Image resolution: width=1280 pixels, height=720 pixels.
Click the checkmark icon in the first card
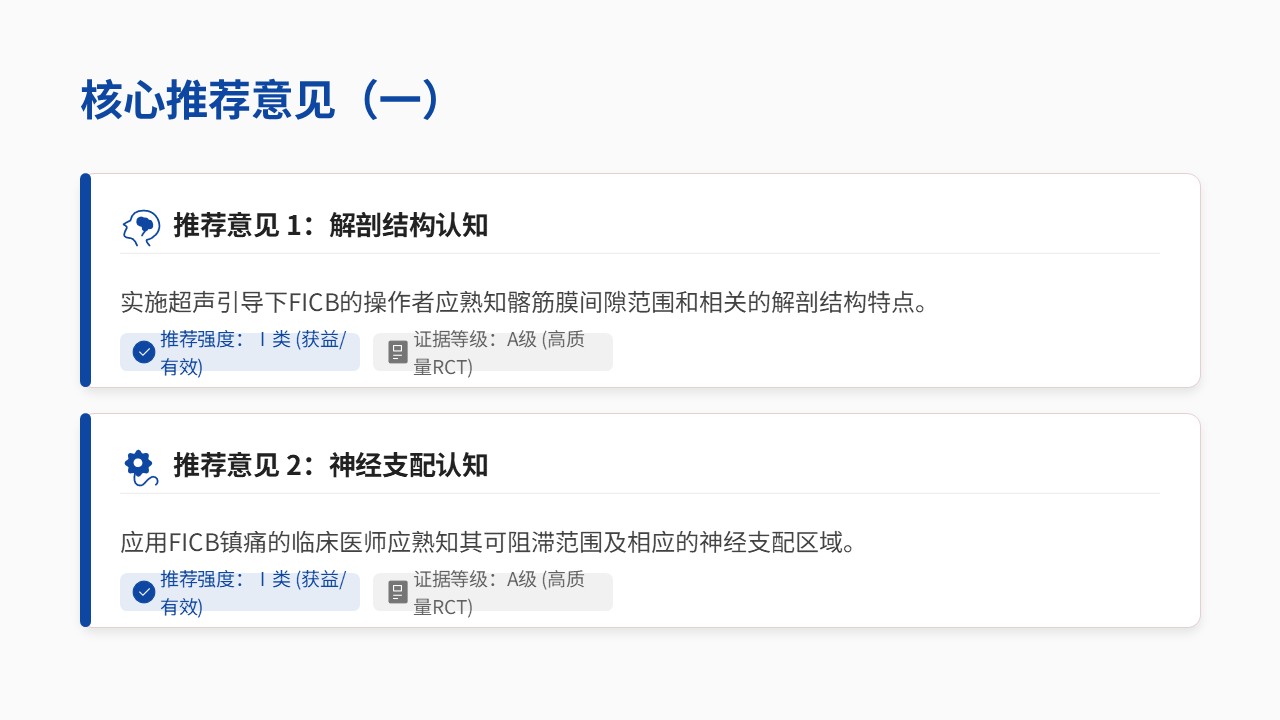pos(144,352)
